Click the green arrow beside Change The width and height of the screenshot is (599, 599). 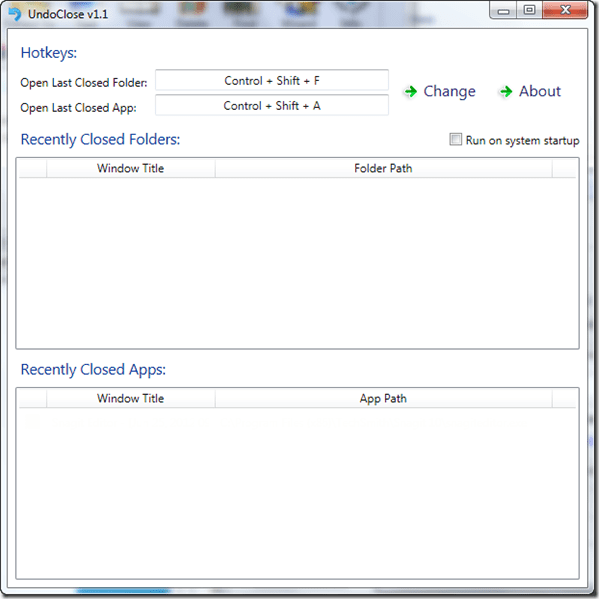pos(411,91)
